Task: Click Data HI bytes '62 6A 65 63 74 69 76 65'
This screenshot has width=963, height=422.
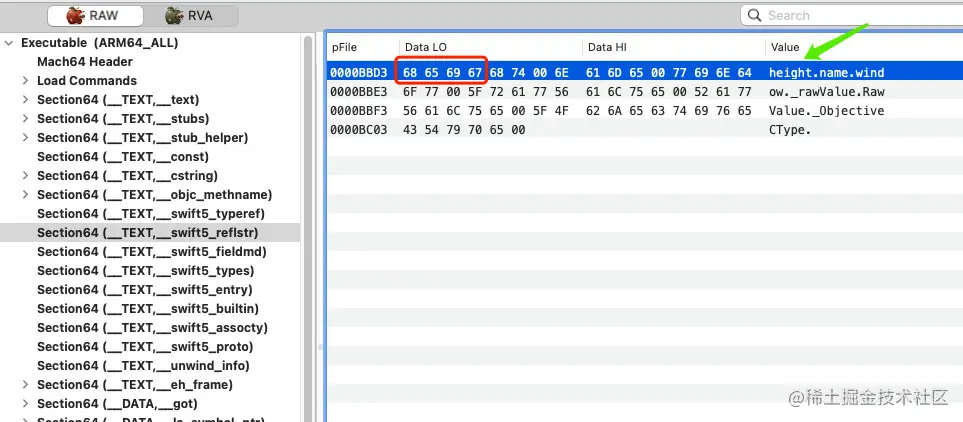Action: click(669, 111)
